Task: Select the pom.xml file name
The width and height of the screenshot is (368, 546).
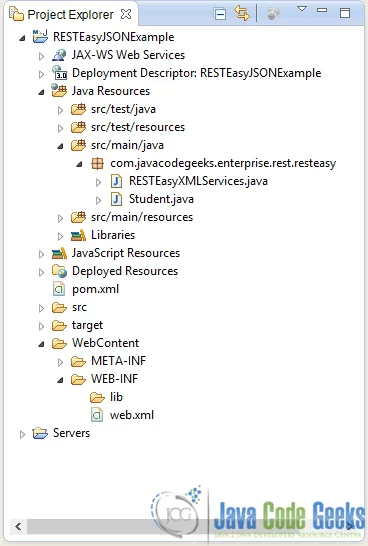Action: coord(95,289)
